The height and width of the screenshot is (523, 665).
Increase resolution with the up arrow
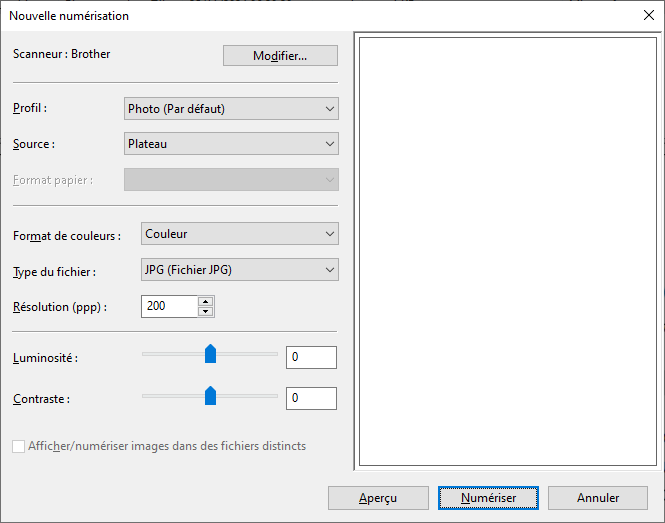[205, 301]
